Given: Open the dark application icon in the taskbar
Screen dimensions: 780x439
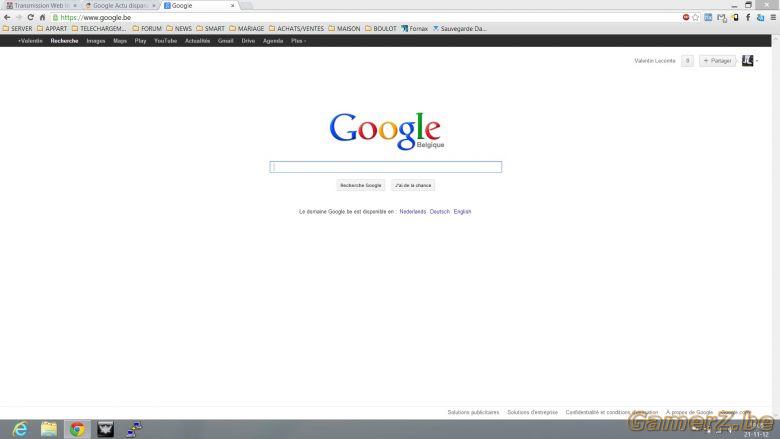Looking at the screenshot, I should (x=105, y=429).
